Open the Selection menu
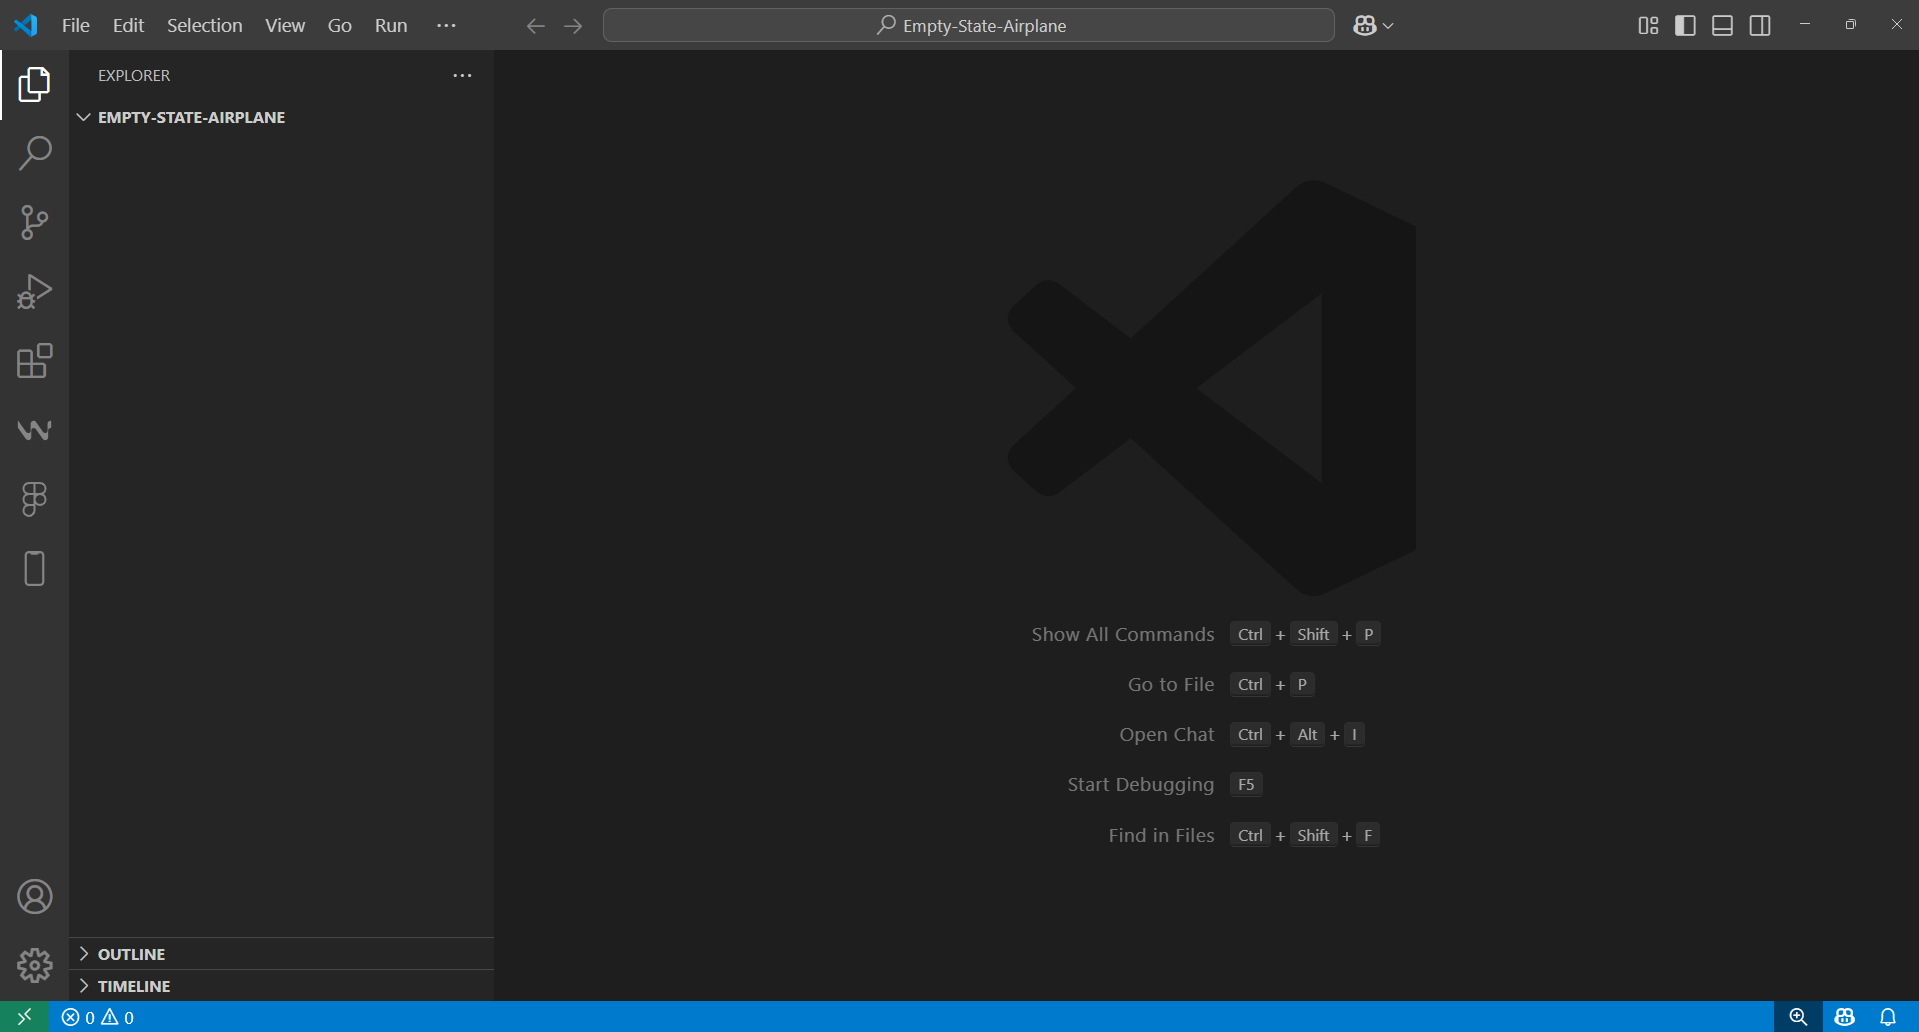 [204, 26]
